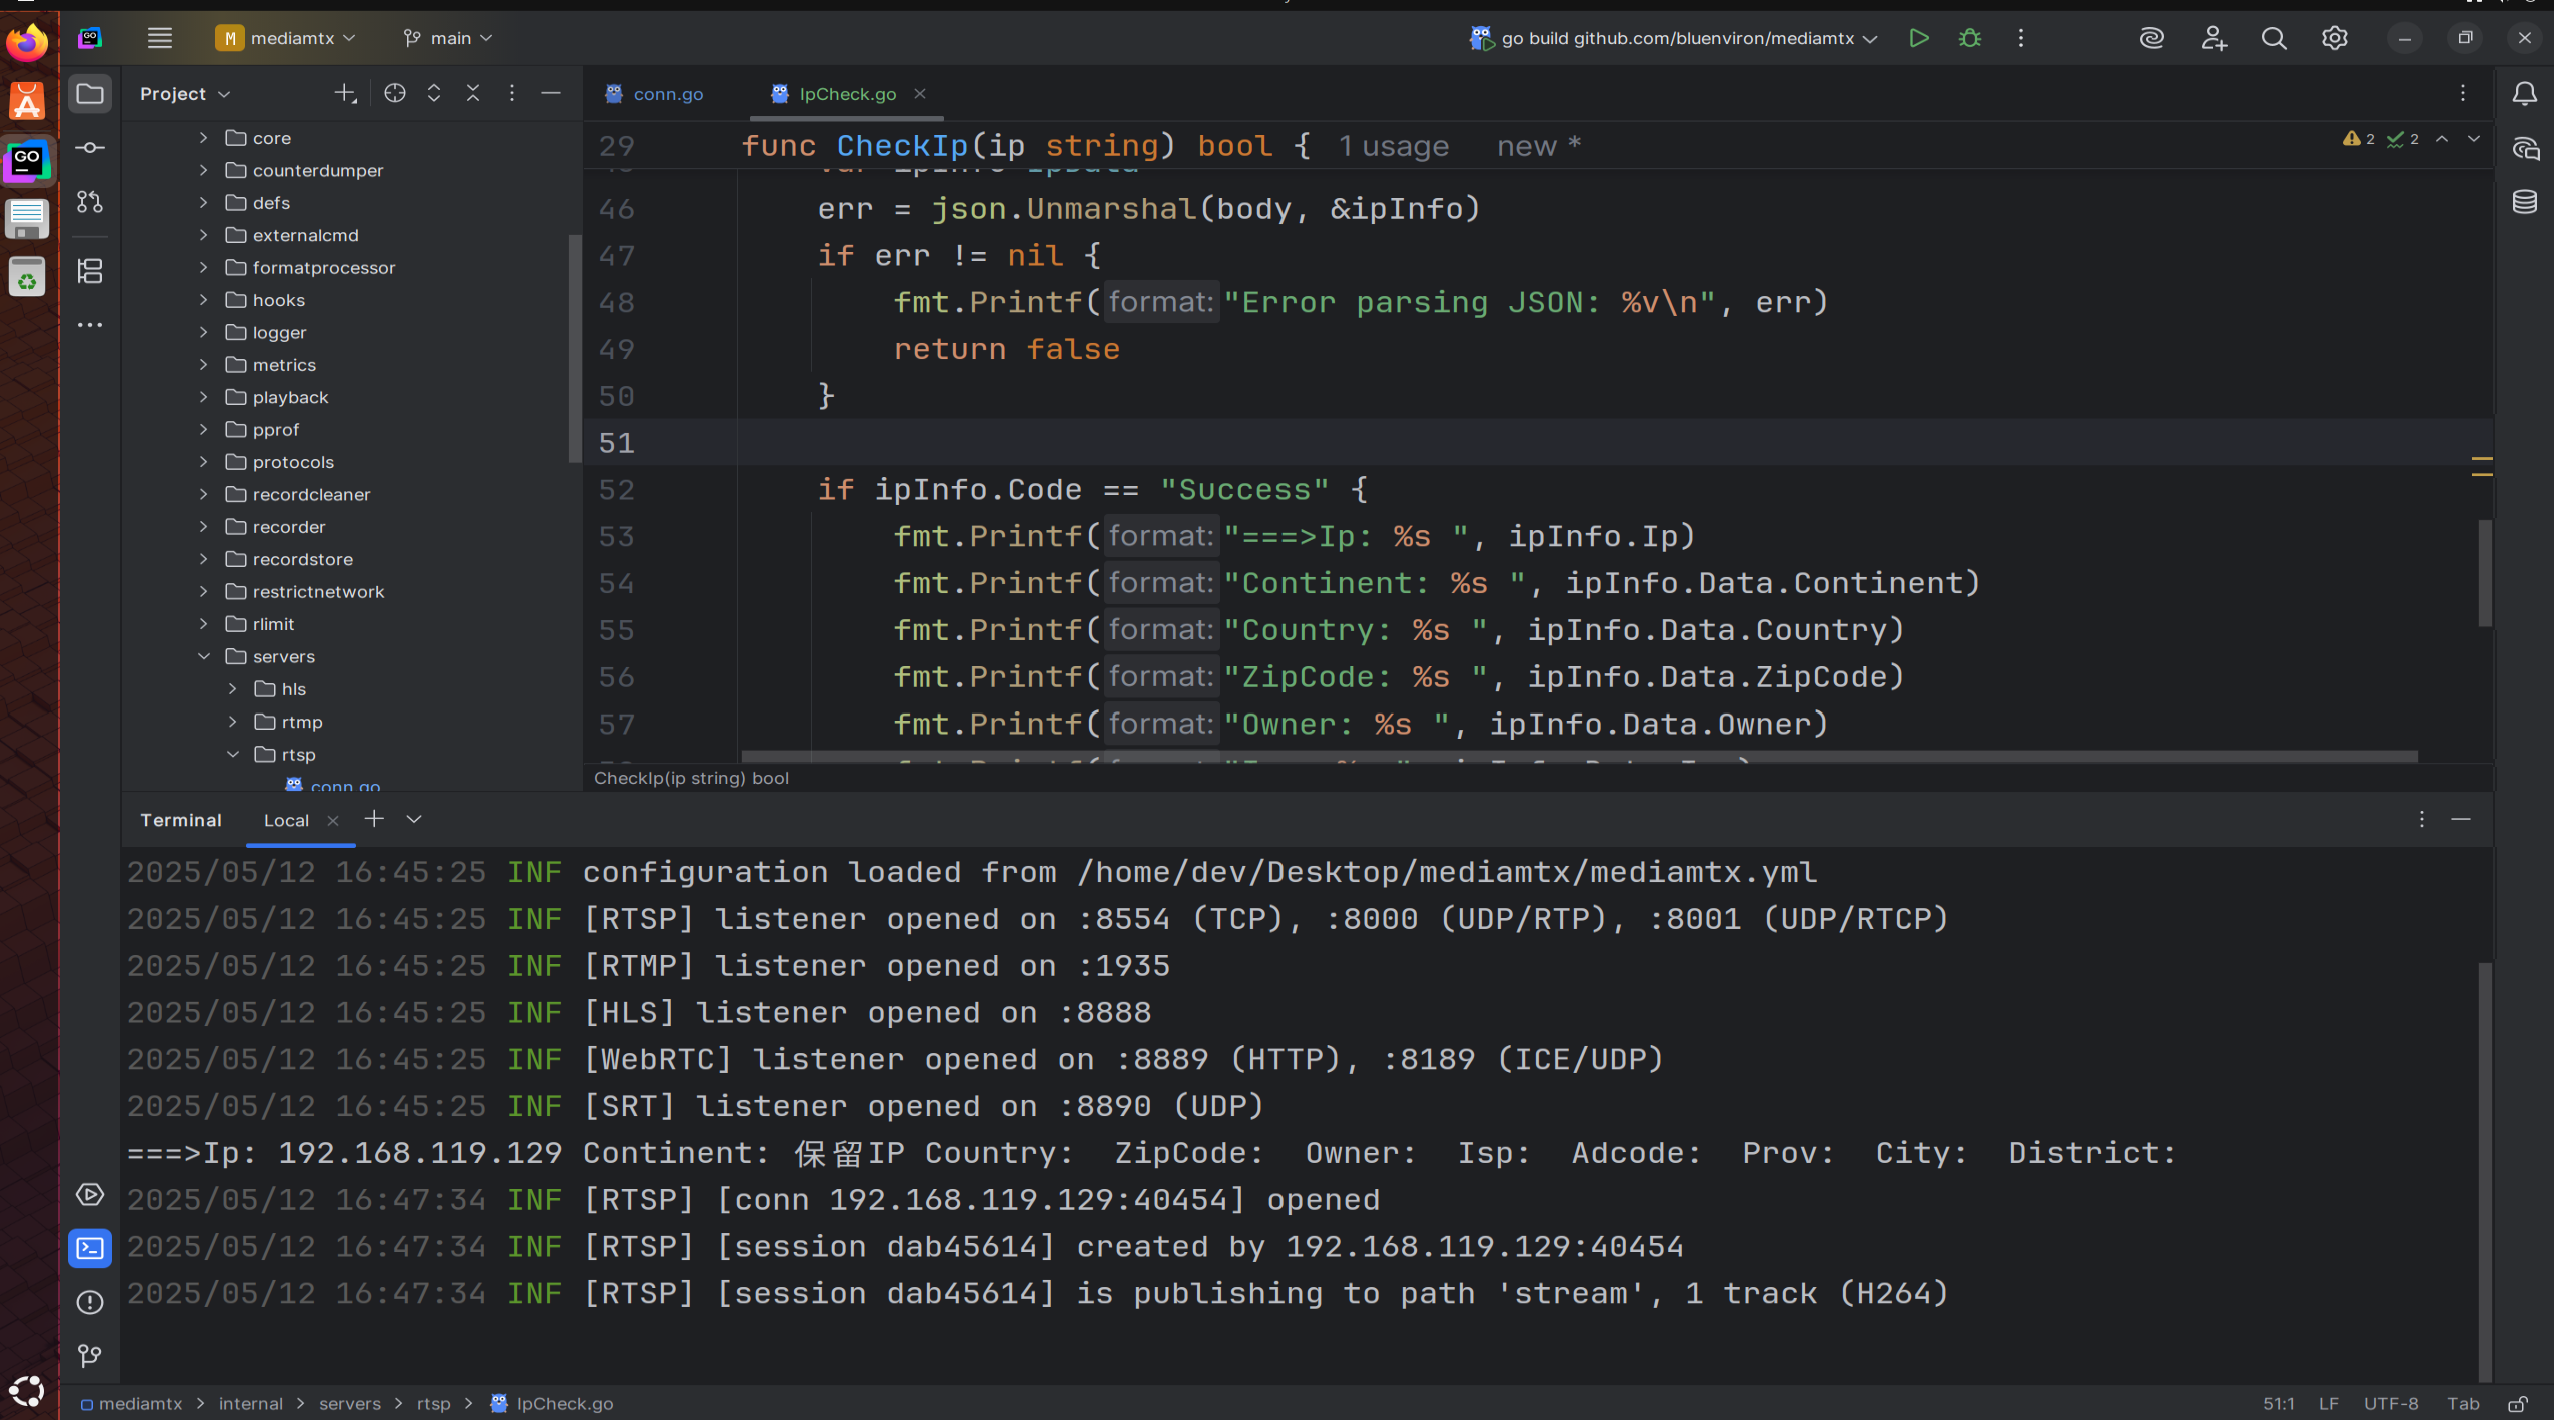Open the Problems tool window

[x=90, y=1302]
